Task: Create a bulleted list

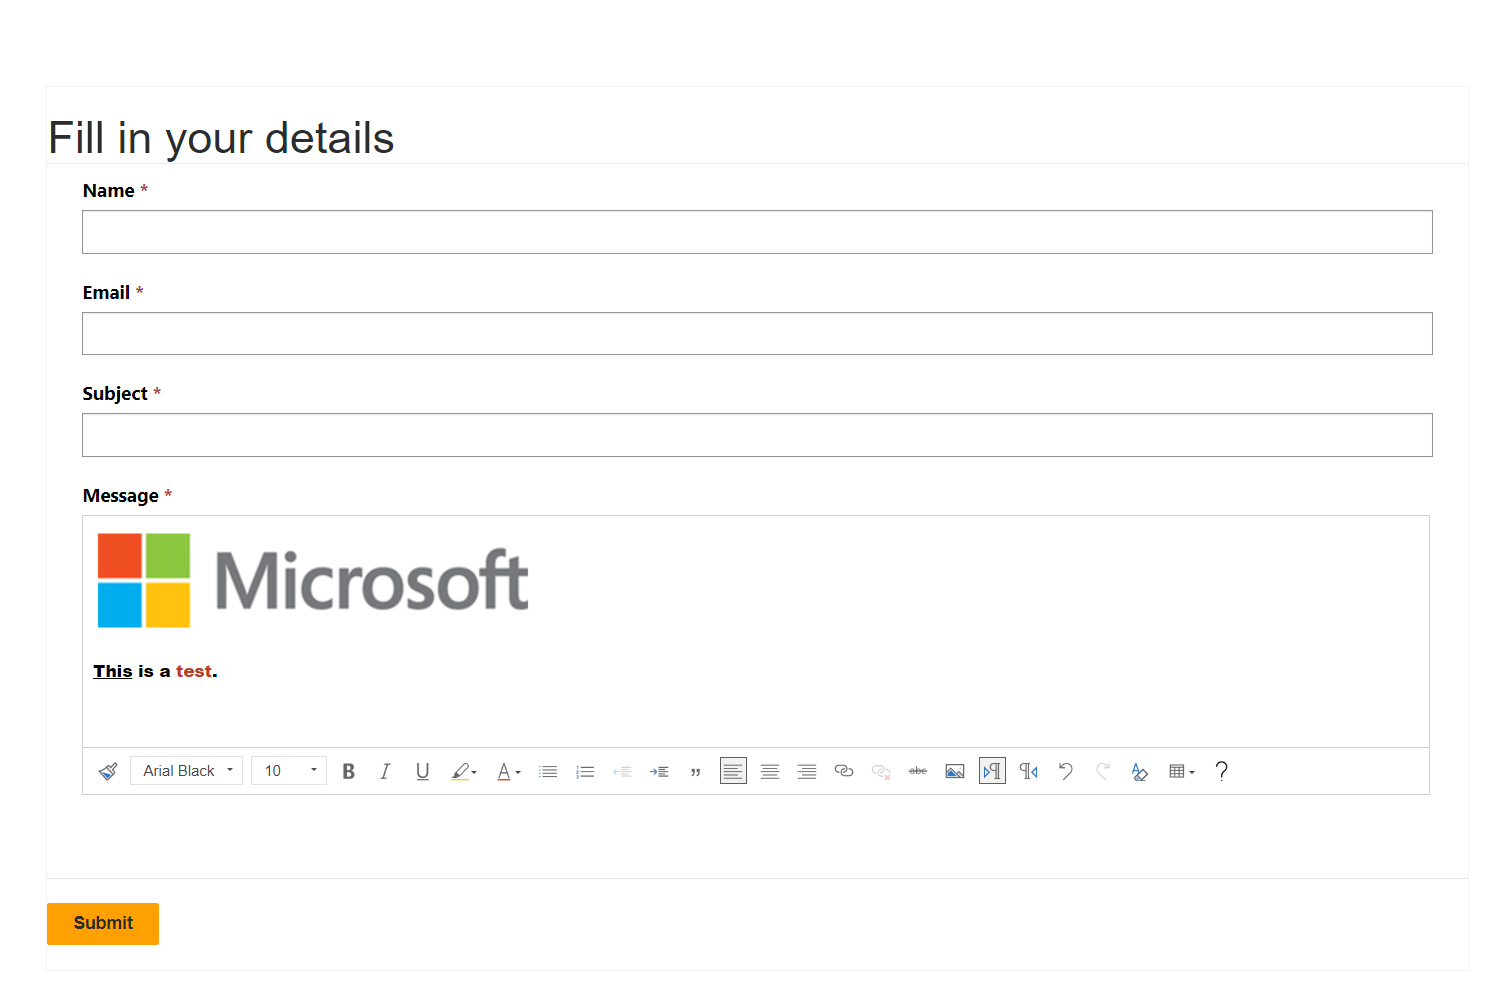Action: (548, 770)
